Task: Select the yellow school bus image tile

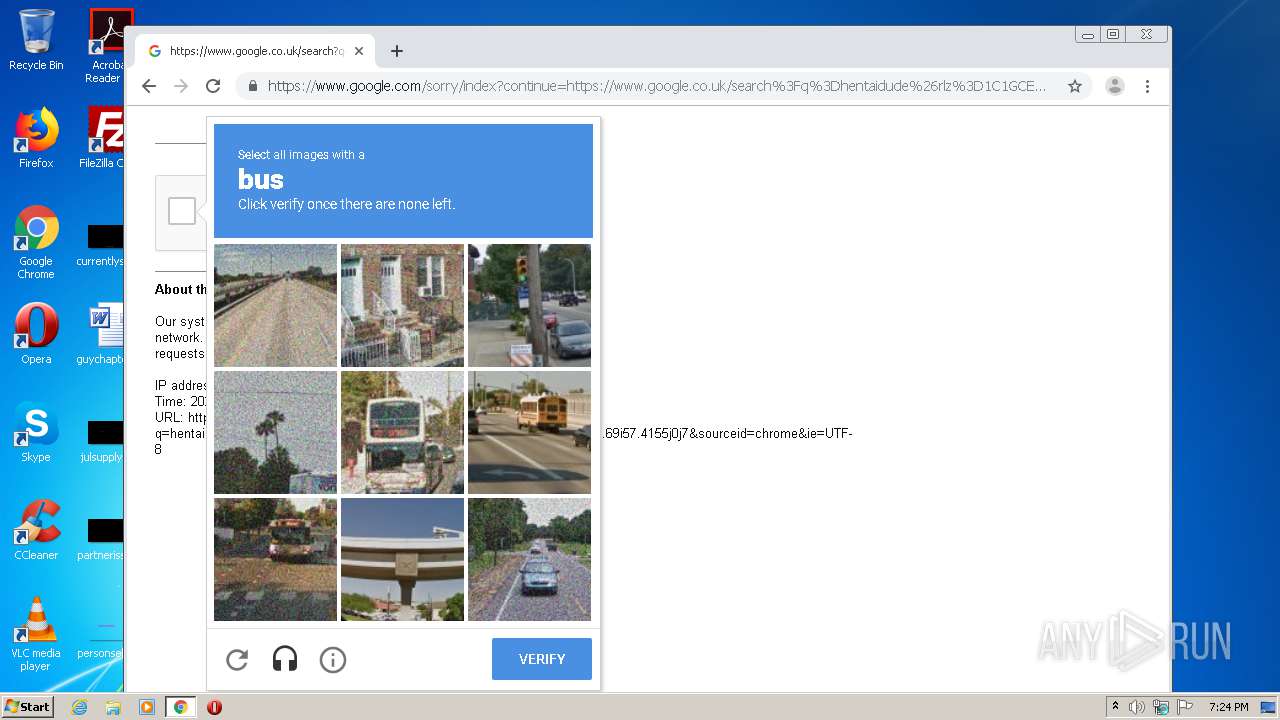Action: tap(529, 432)
